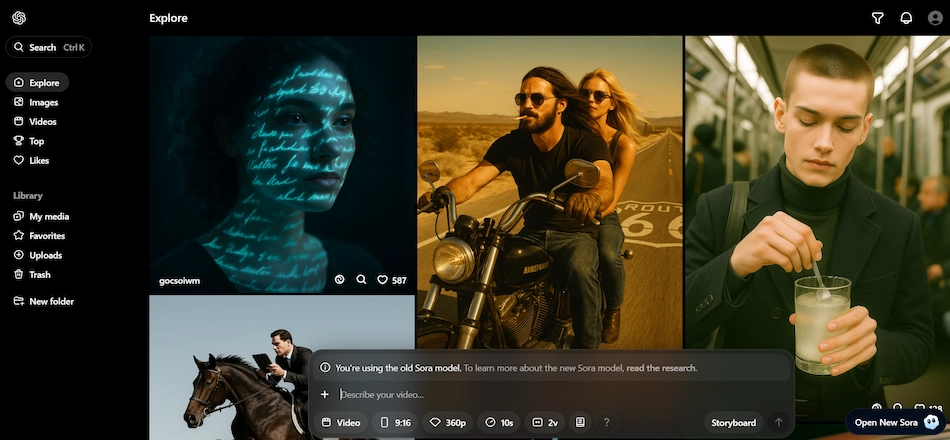Viewport: 950px width, 440px height.
Task: Open the user profile avatar
Action: click(932, 18)
